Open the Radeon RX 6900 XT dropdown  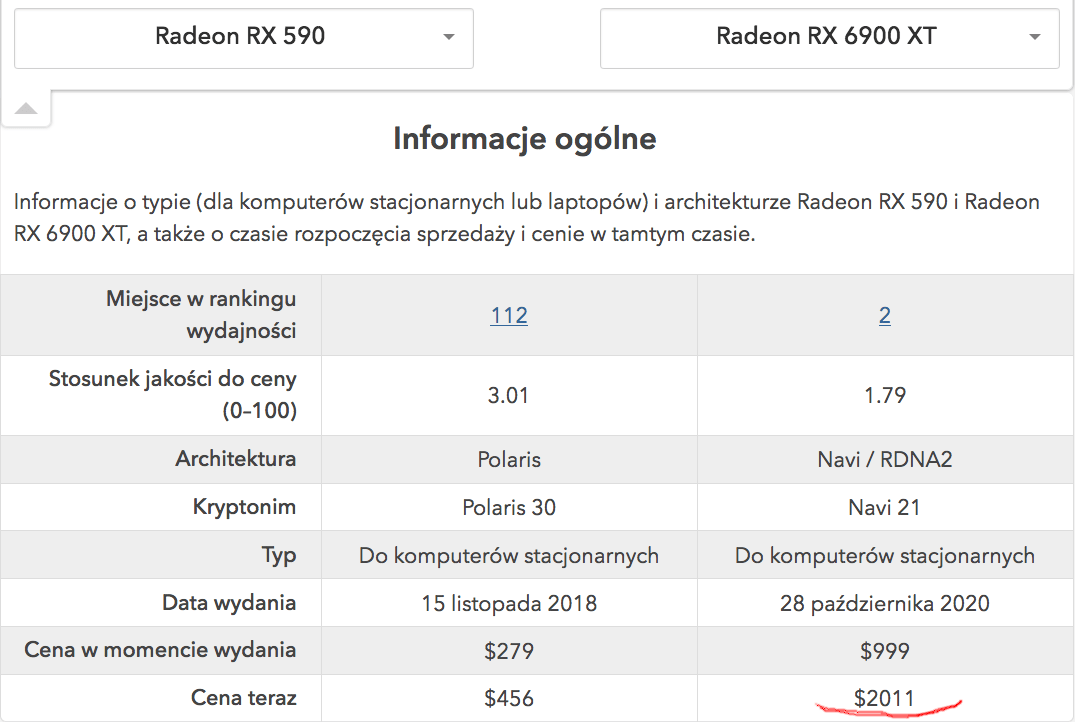coord(830,38)
